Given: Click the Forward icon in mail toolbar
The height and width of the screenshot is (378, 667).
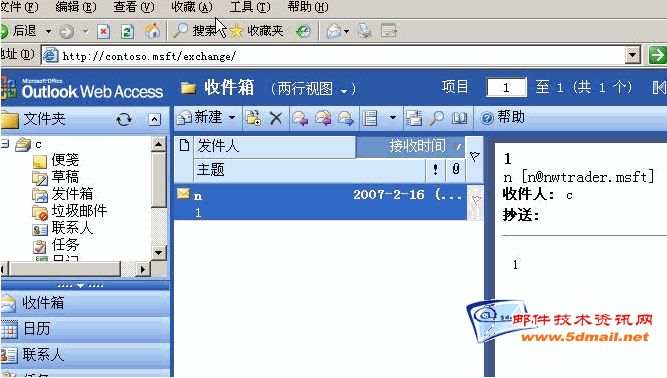Looking at the screenshot, I should pyautogui.click(x=346, y=118).
